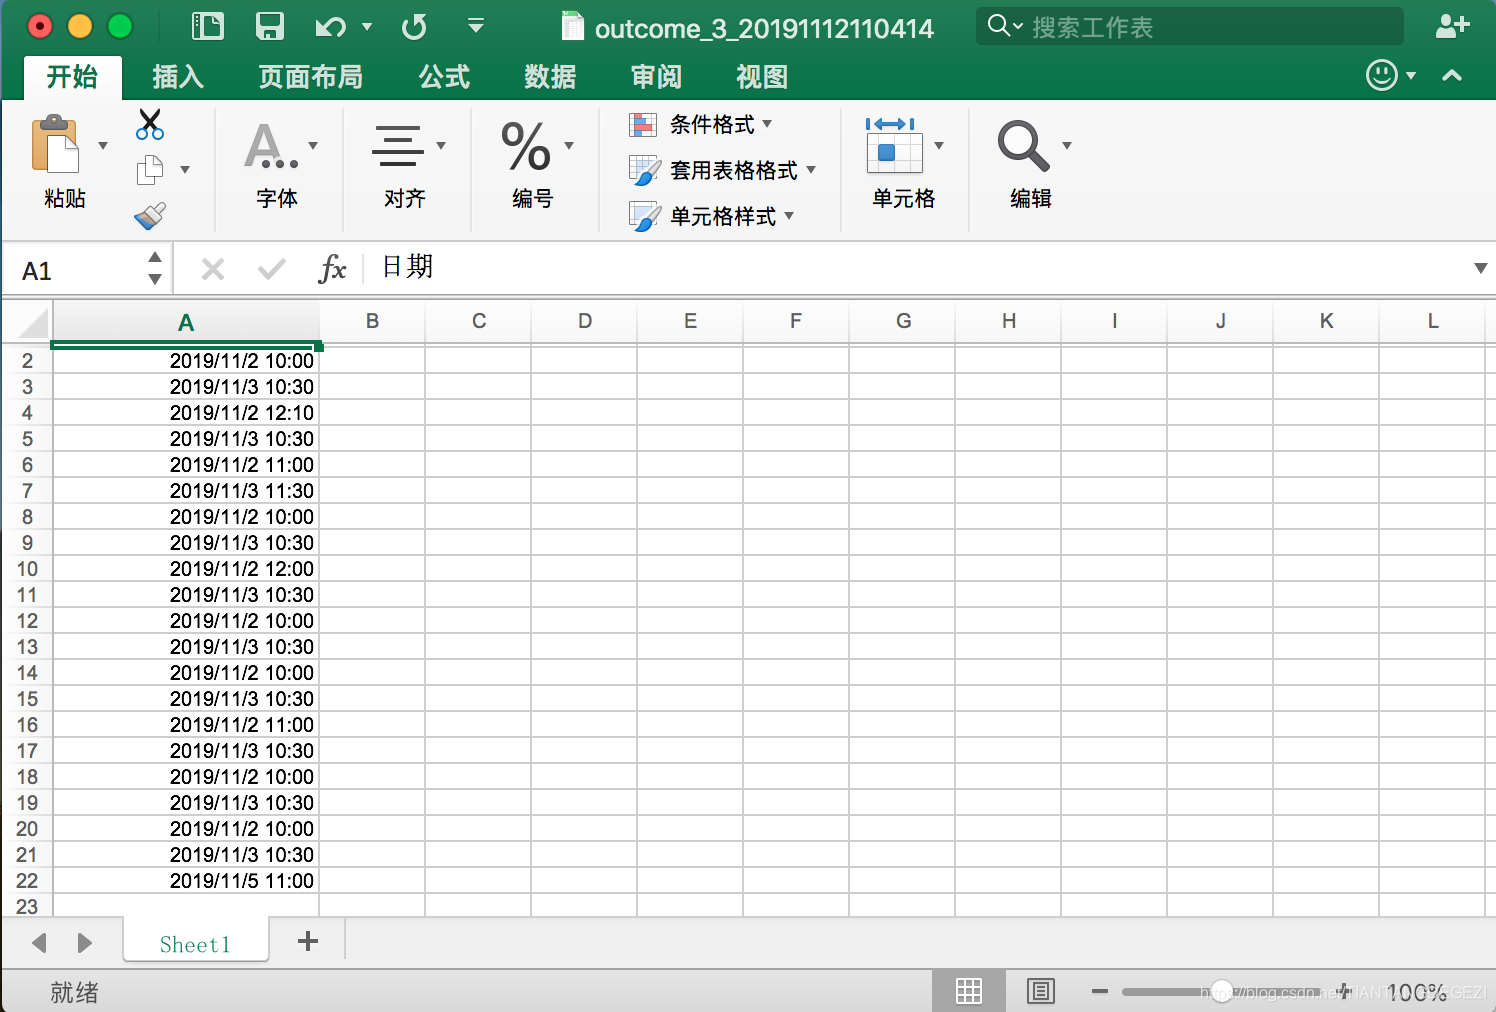Click the Format as Table (套用表格格式) icon
The height and width of the screenshot is (1012, 1496).
coord(644,171)
